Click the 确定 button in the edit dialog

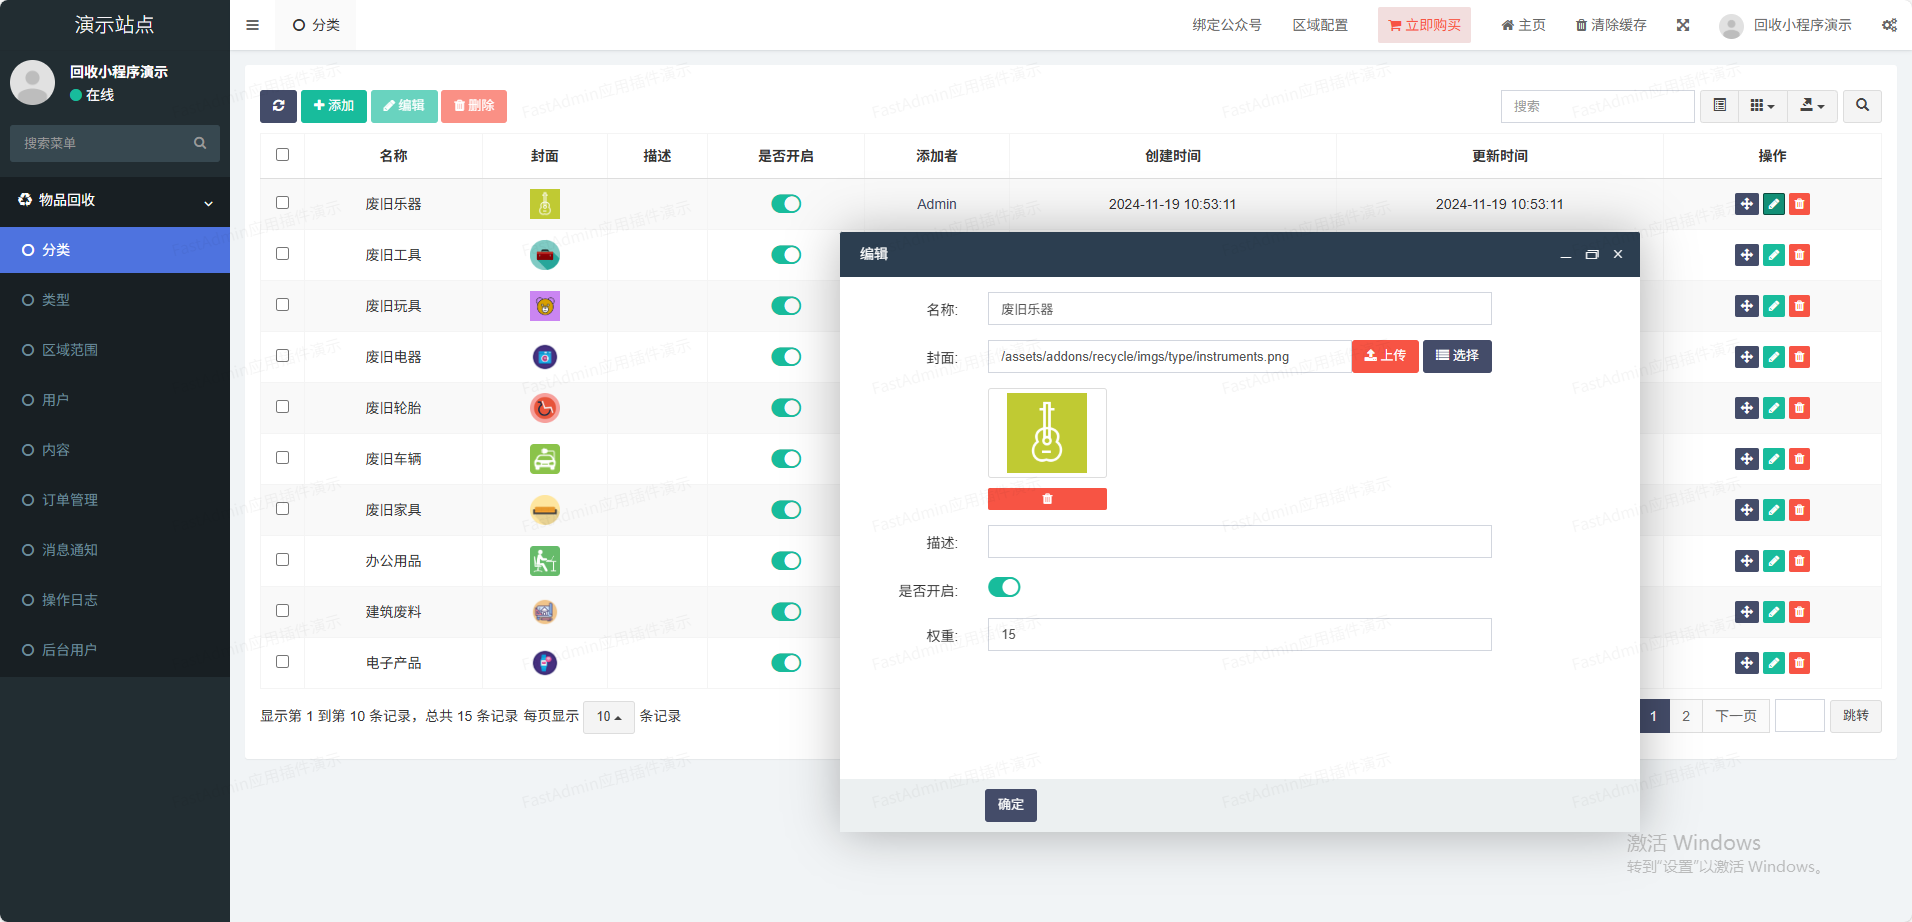1010,805
